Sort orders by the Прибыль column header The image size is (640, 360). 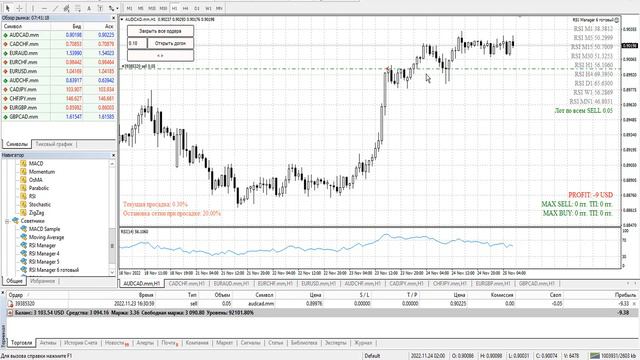point(624,295)
